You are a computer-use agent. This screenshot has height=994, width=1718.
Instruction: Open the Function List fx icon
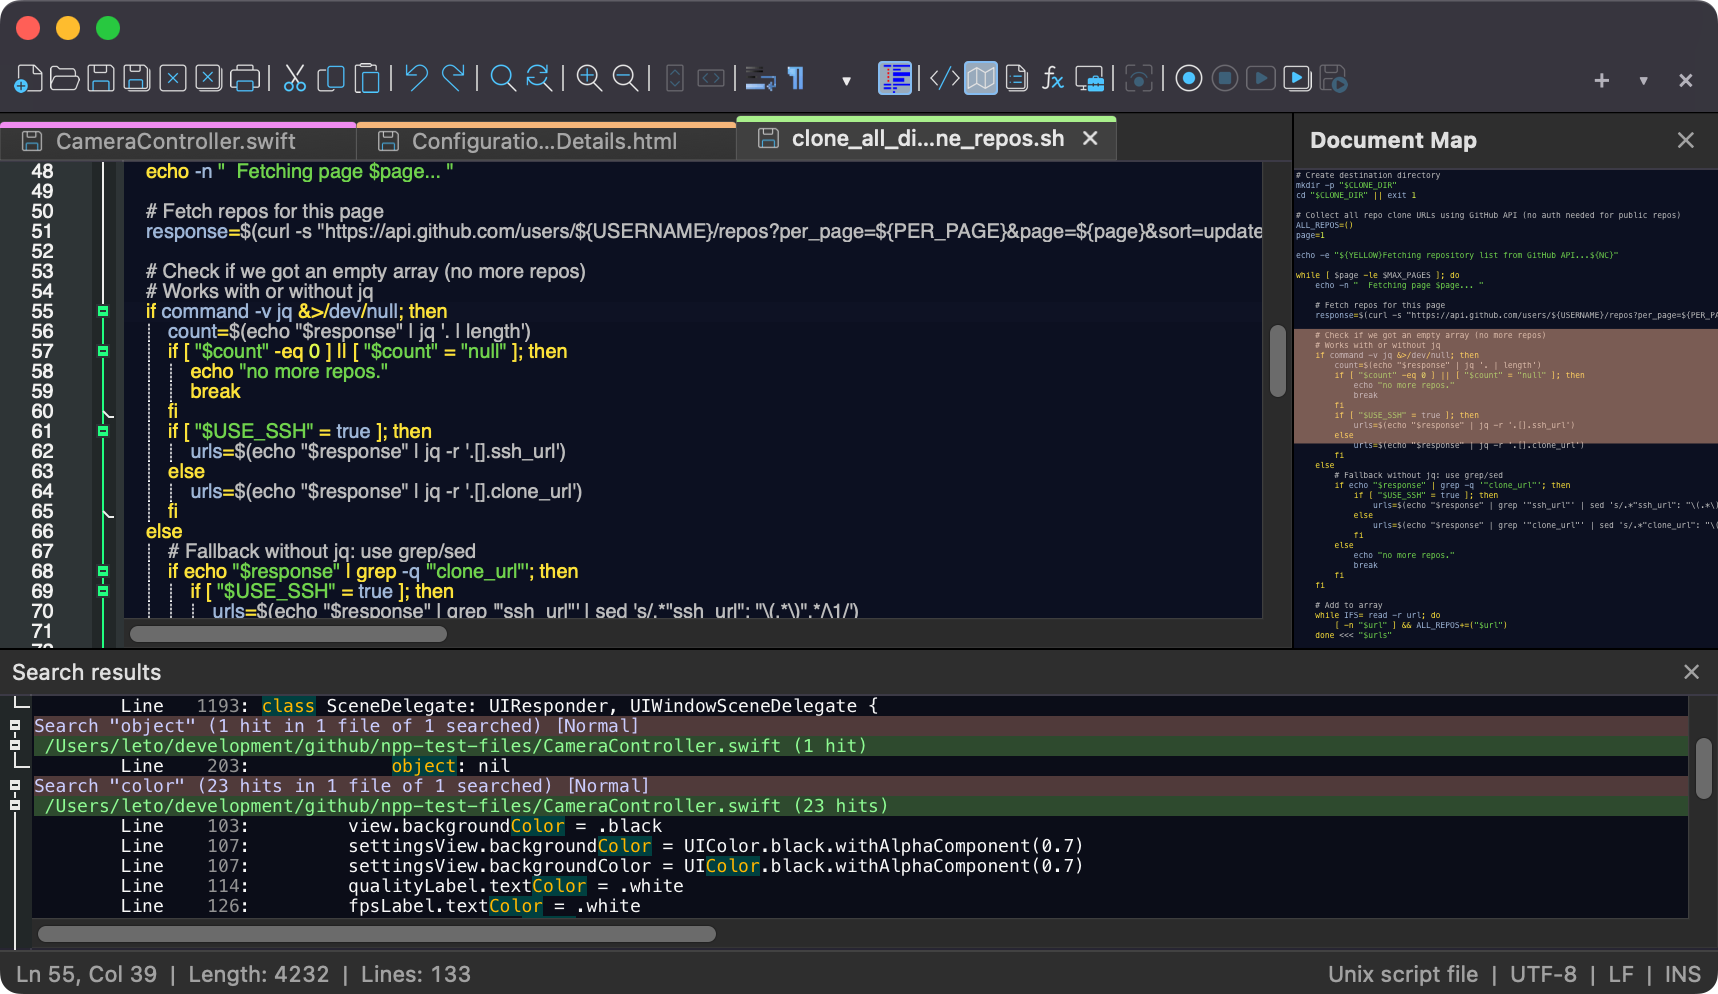(x=1052, y=78)
